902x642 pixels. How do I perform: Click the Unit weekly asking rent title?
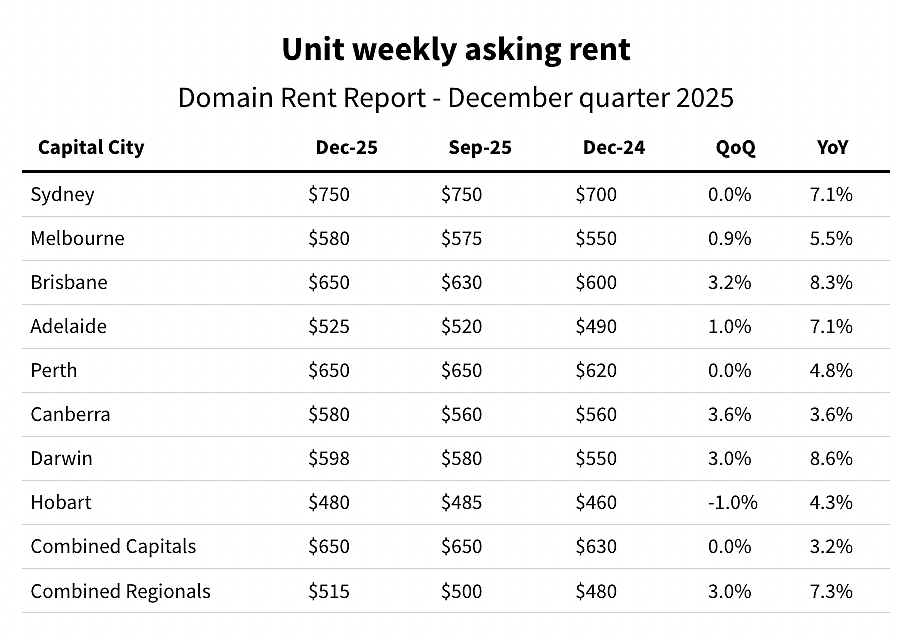click(x=456, y=49)
